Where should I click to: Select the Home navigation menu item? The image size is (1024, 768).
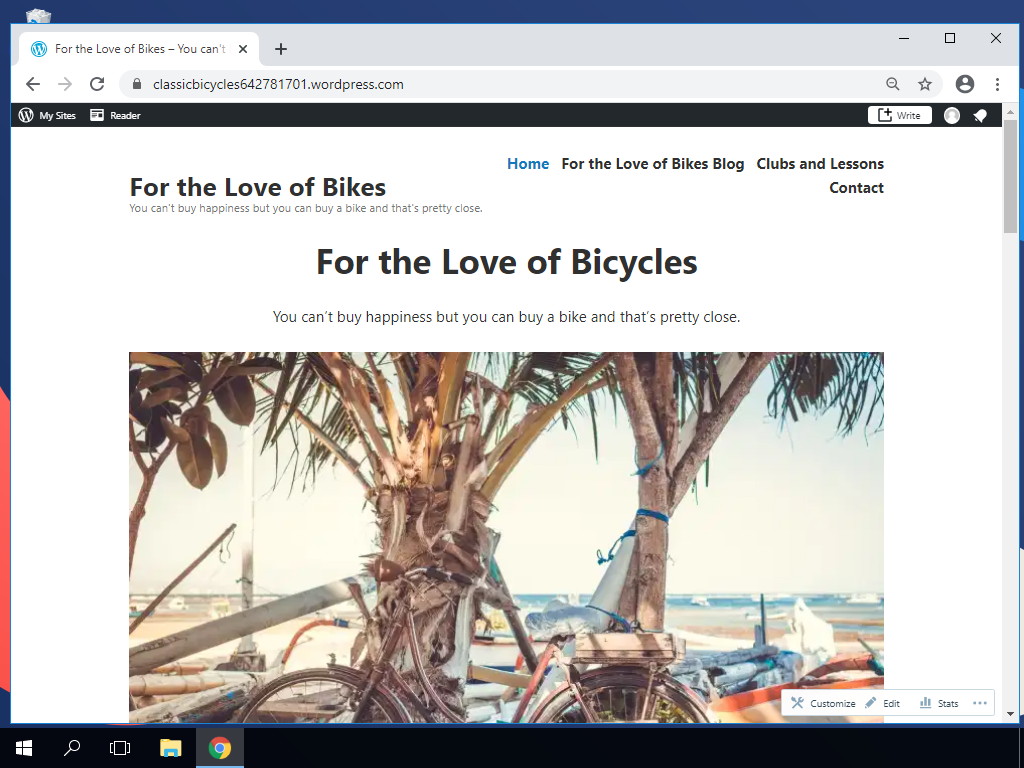pos(528,164)
